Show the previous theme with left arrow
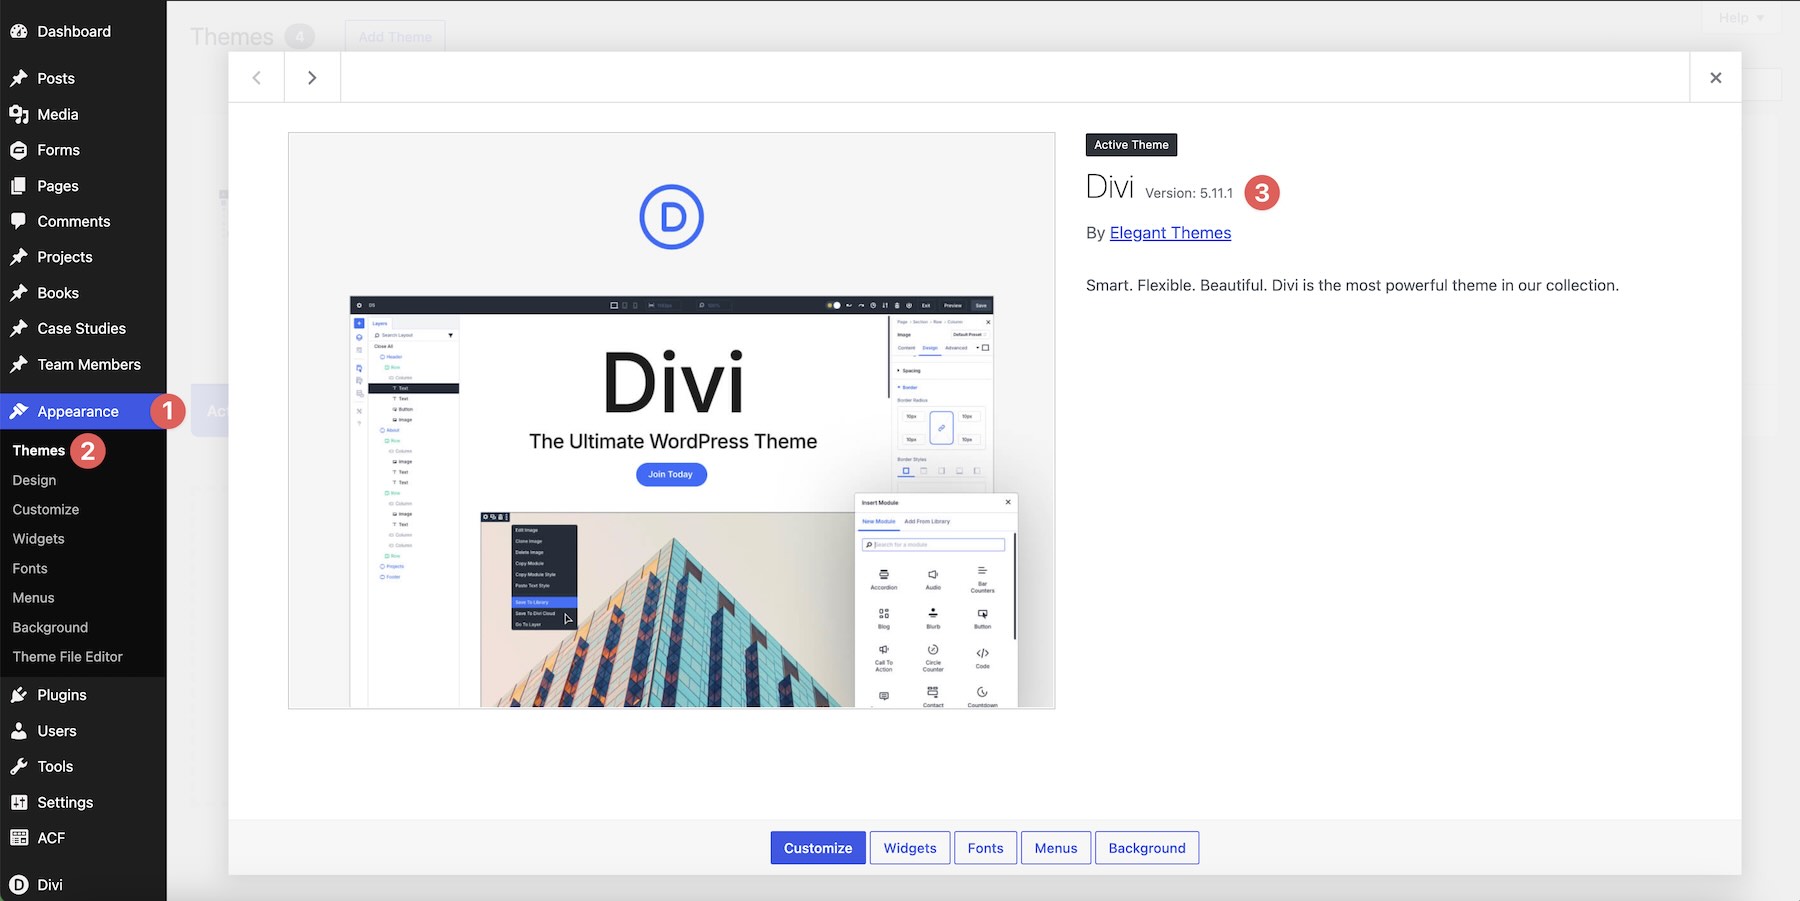Viewport: 1800px width, 901px height. click(x=256, y=77)
